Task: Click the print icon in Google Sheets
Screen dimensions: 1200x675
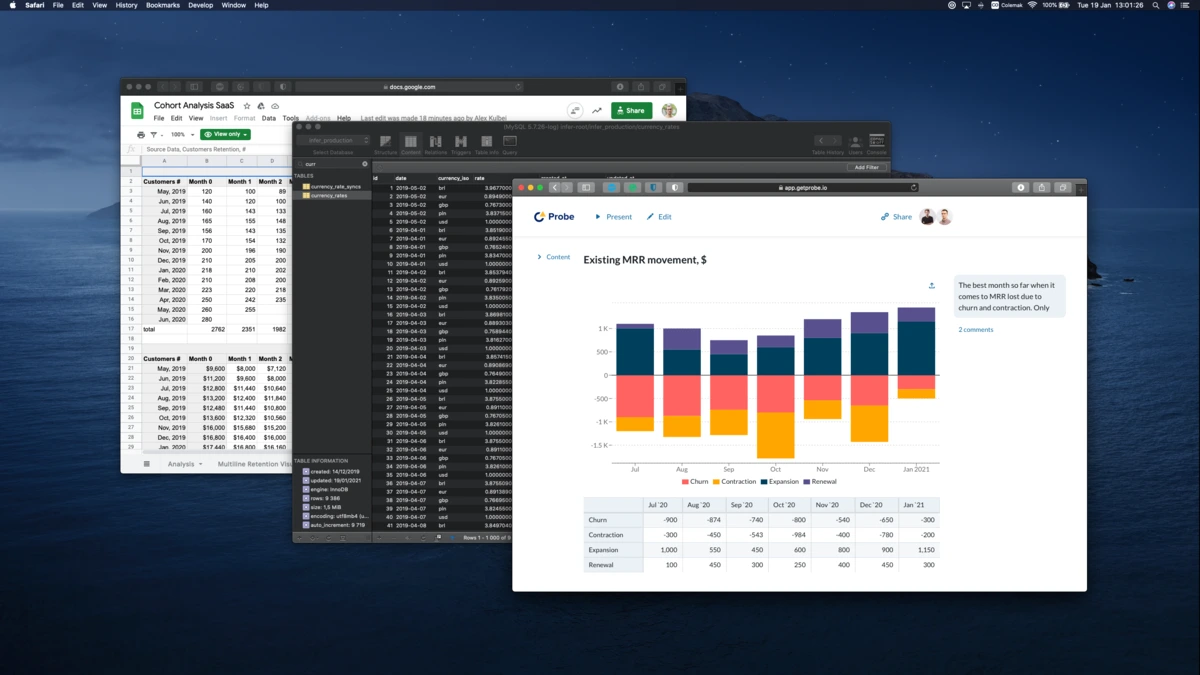Action: (141, 134)
